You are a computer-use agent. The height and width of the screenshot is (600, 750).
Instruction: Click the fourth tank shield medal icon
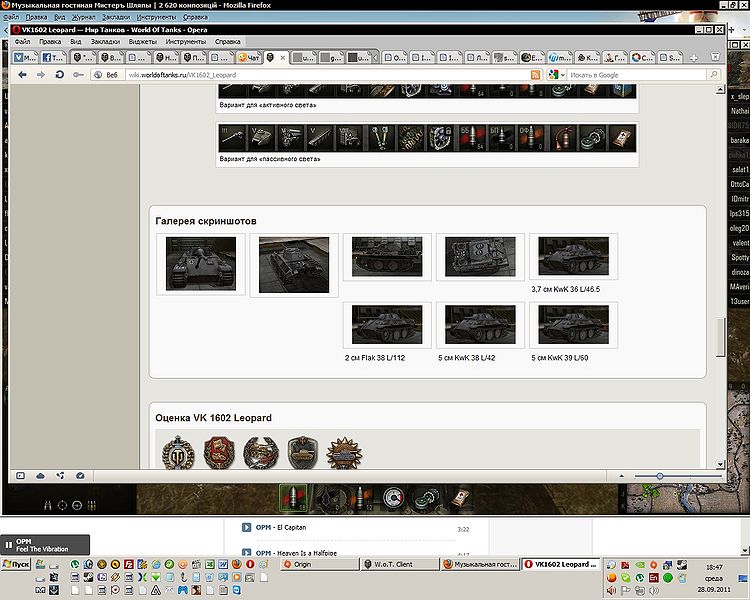tap(302, 453)
